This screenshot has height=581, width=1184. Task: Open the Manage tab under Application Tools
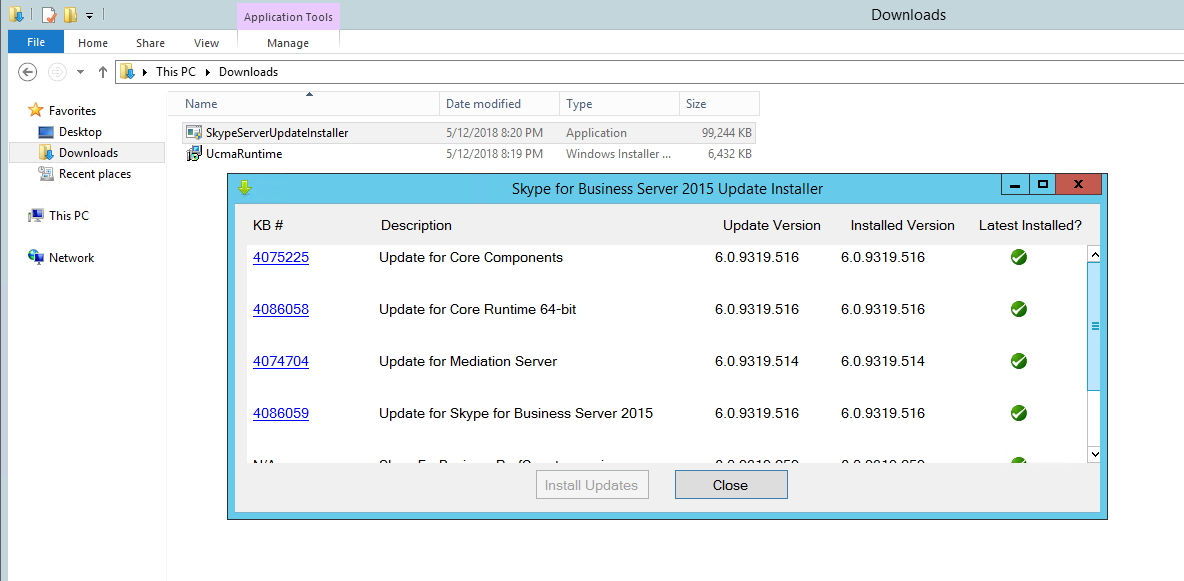(288, 43)
